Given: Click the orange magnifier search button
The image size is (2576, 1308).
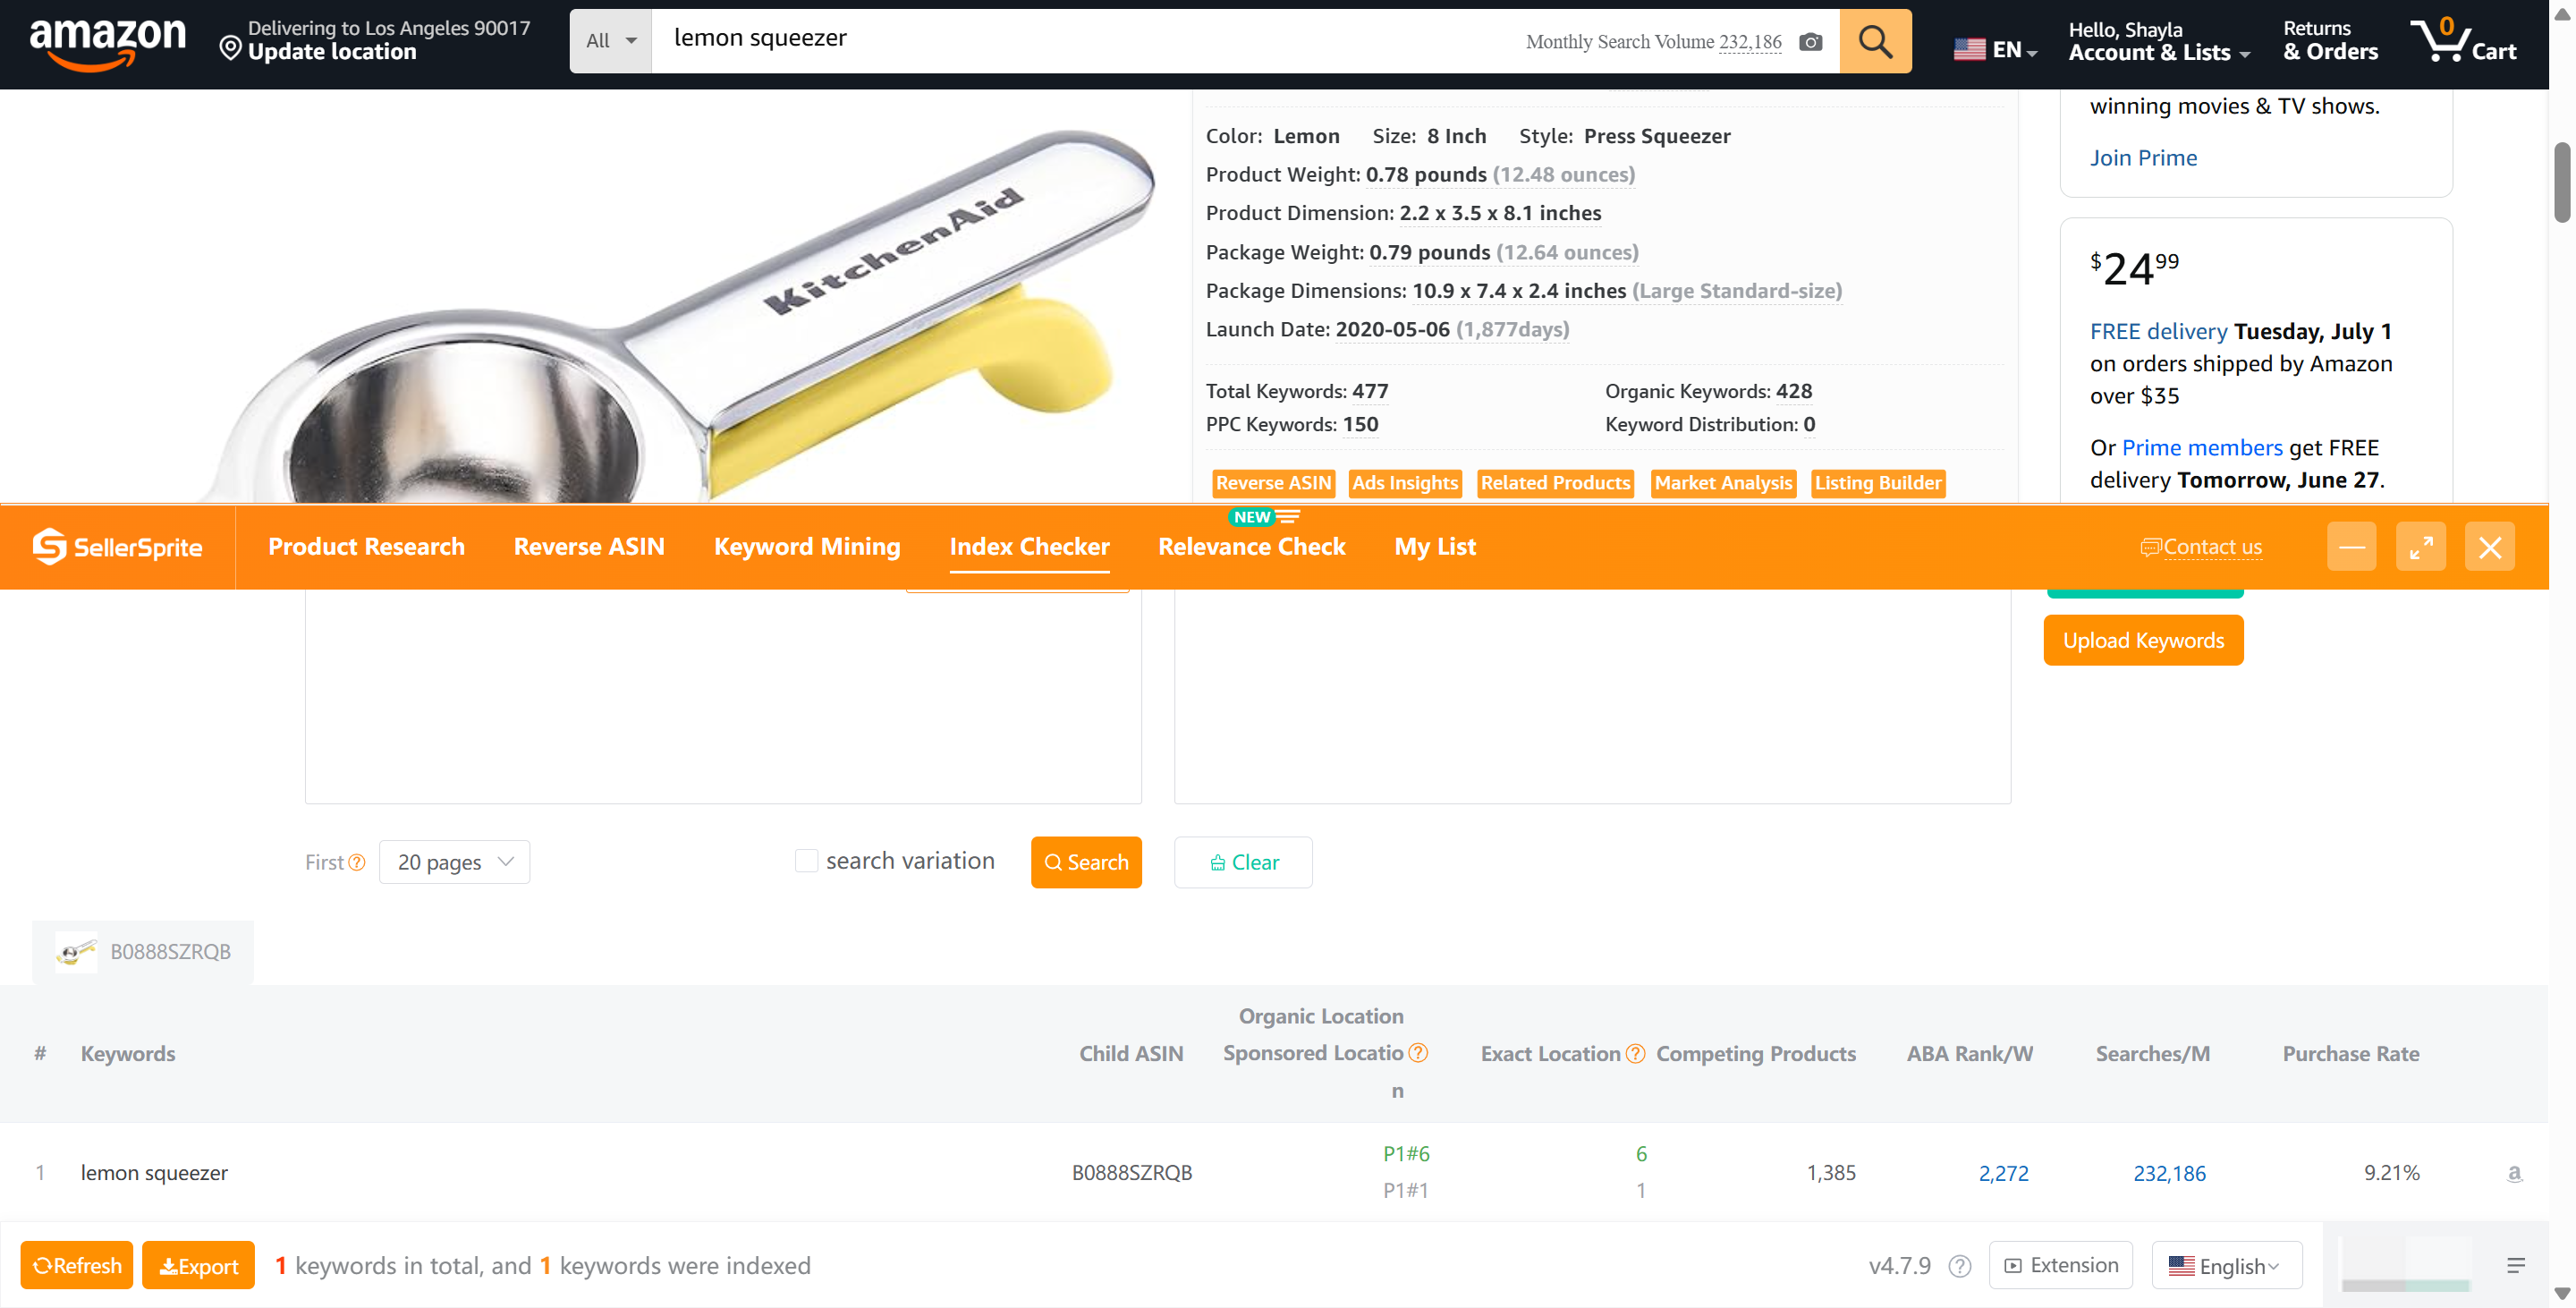Looking at the screenshot, I should click(x=1875, y=41).
